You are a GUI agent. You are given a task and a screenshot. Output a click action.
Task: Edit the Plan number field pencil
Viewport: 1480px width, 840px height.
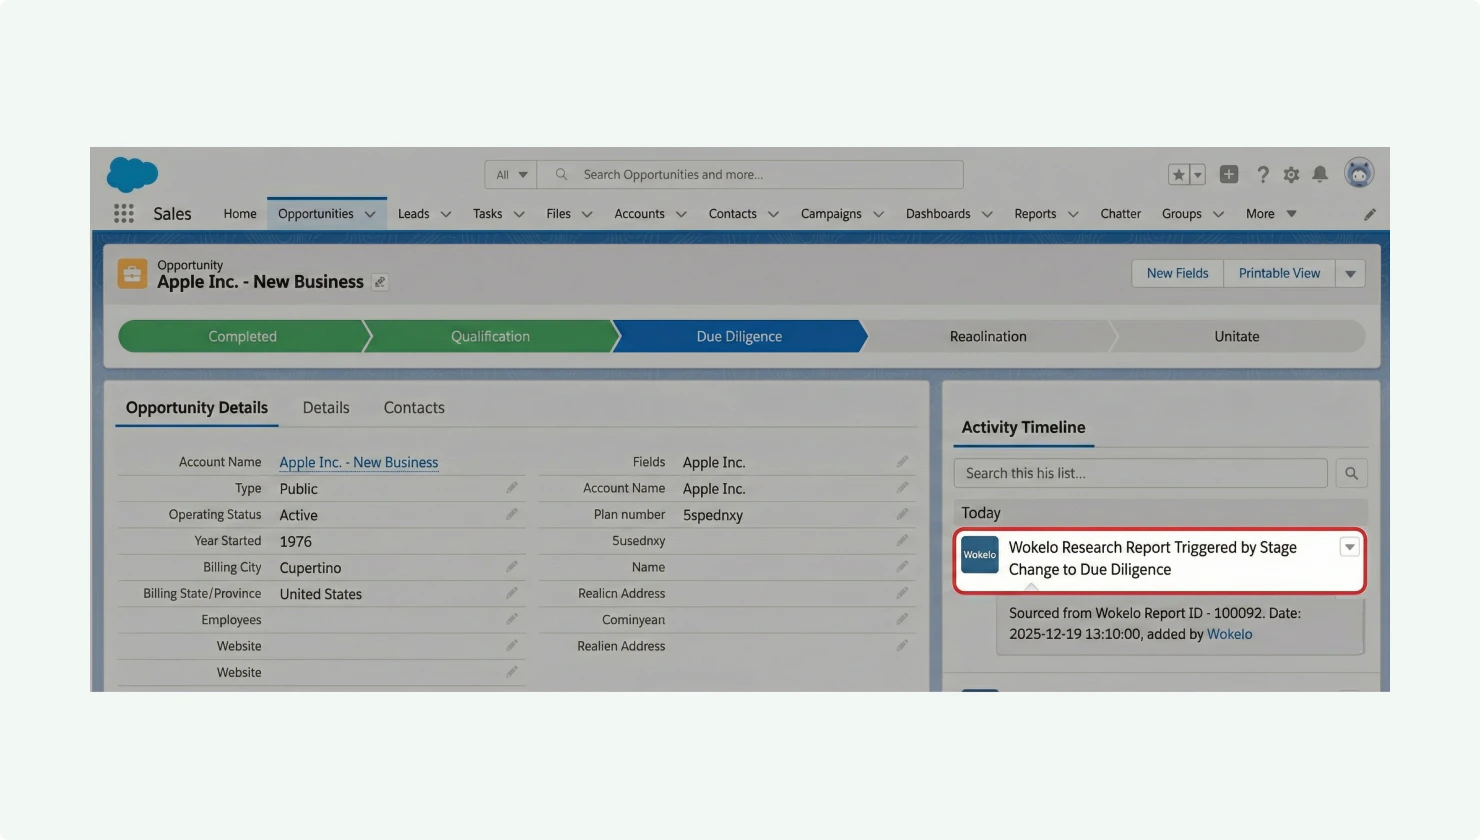tap(902, 514)
